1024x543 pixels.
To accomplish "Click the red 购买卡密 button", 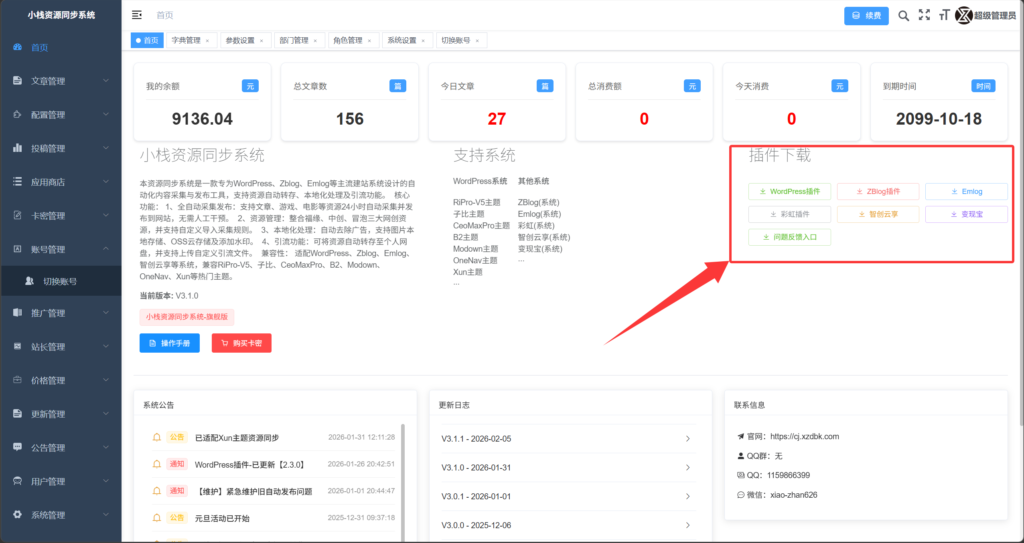I will coord(242,342).
